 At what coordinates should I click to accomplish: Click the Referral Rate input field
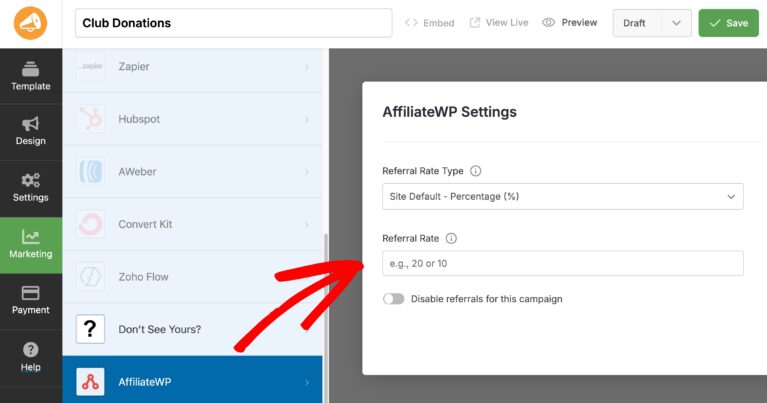click(x=562, y=263)
